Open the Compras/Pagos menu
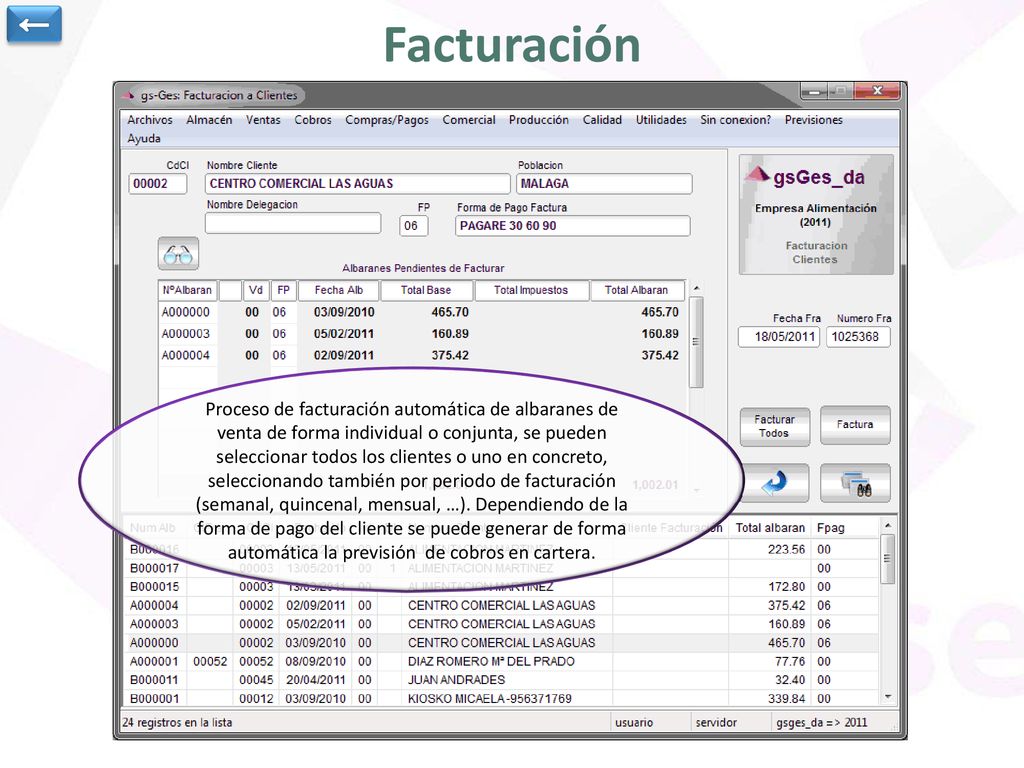 387,120
